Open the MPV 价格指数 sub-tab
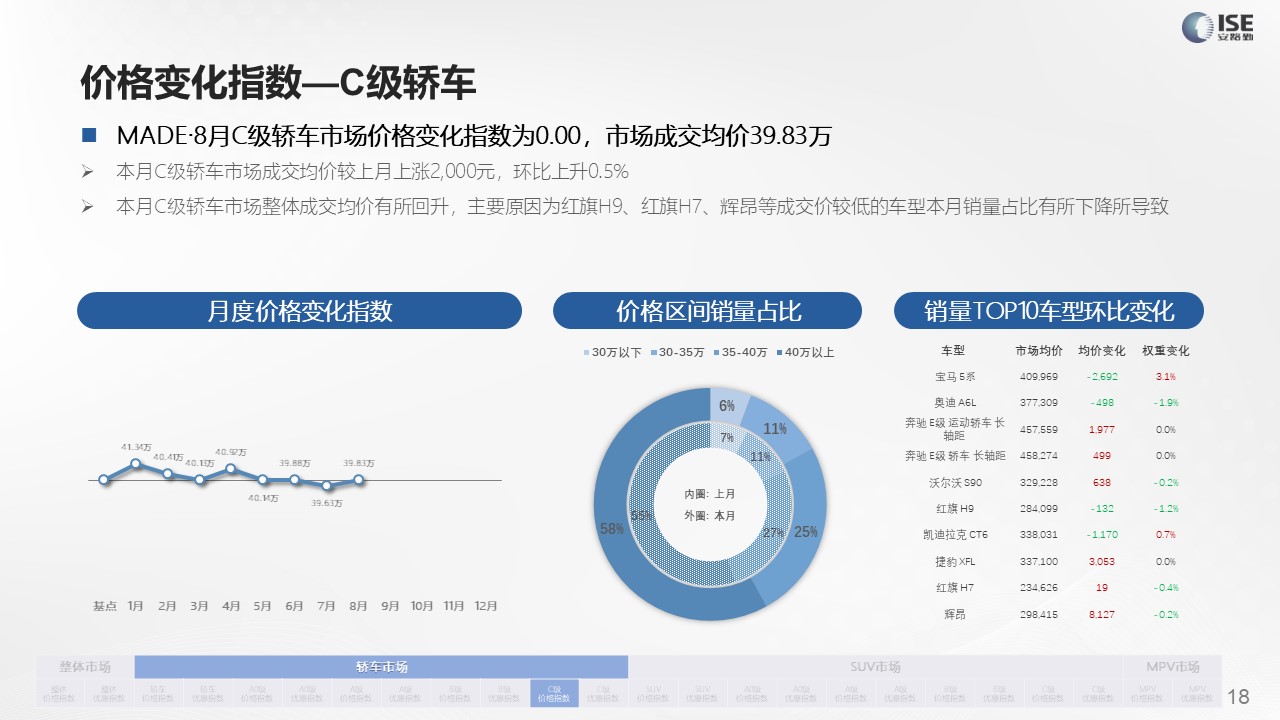 tap(1147, 694)
